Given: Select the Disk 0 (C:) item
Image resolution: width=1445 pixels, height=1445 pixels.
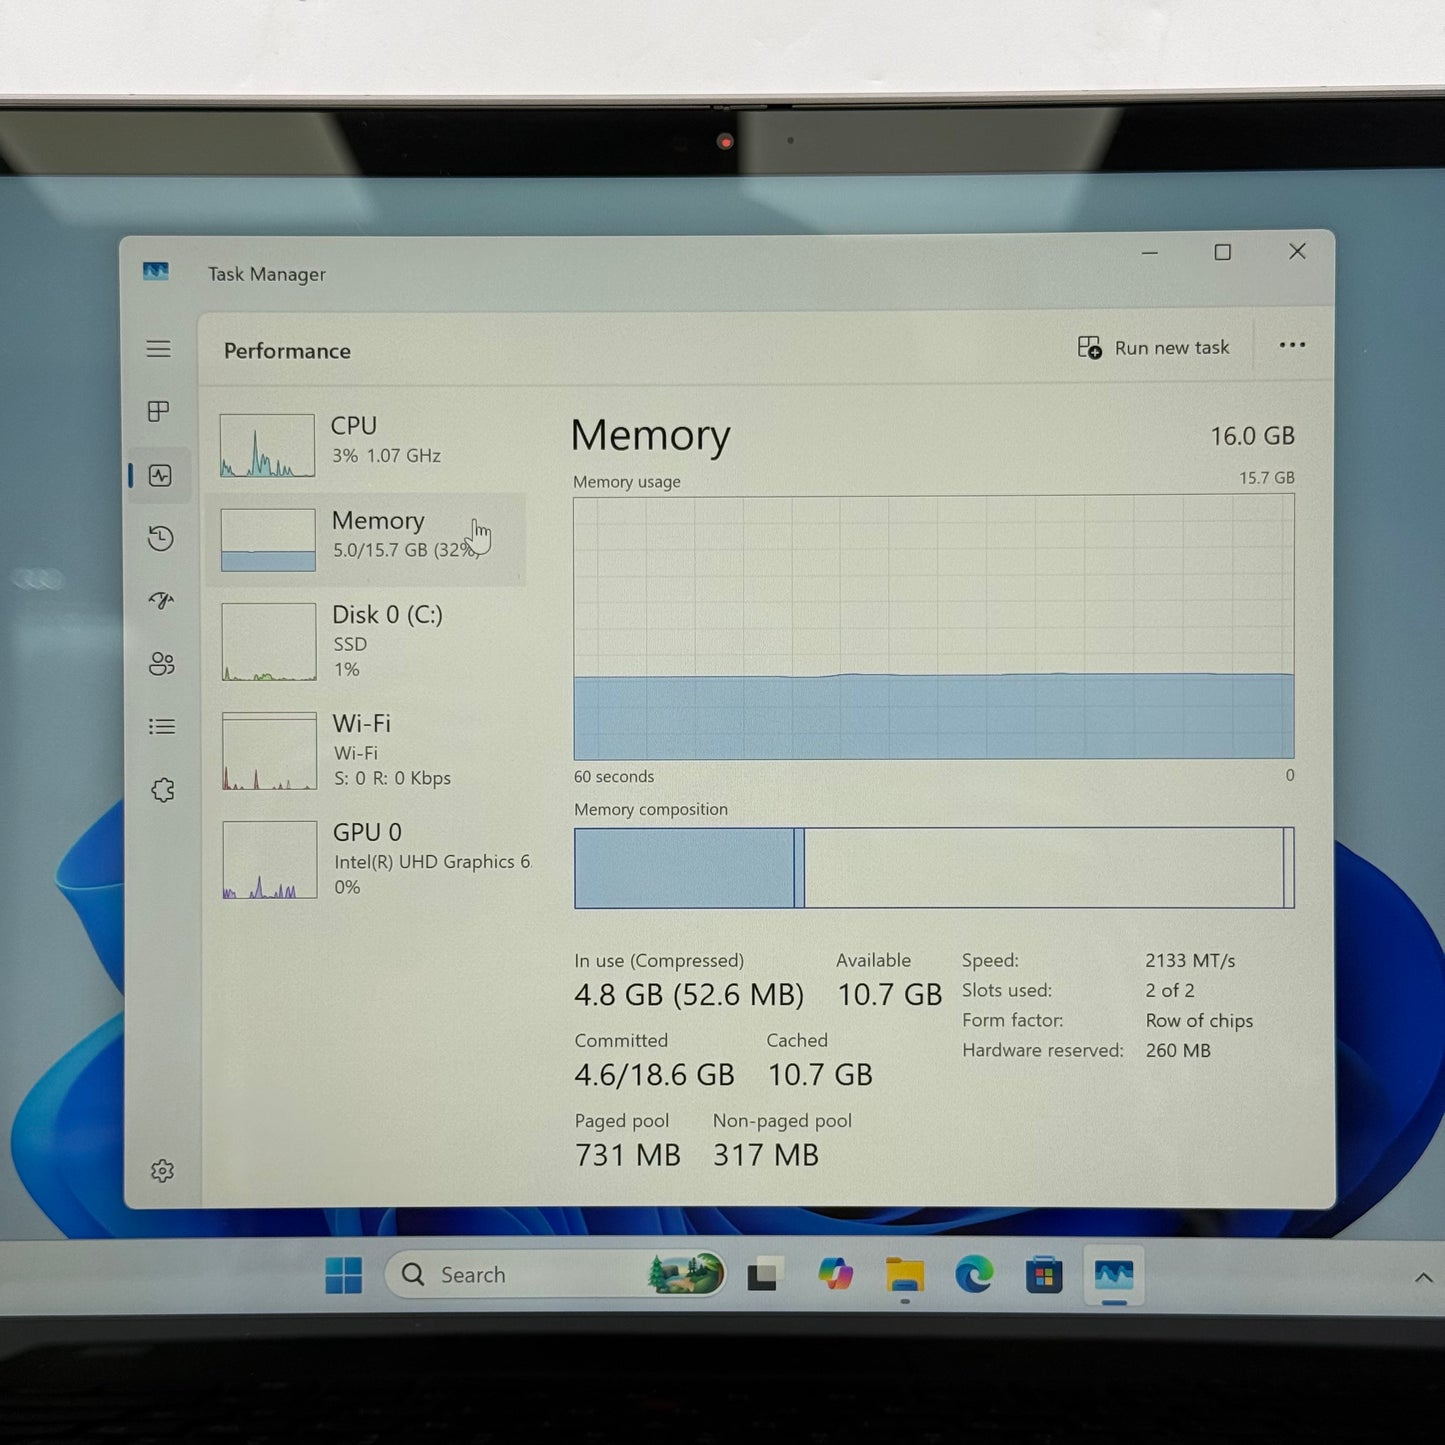Looking at the screenshot, I should tap(365, 641).
